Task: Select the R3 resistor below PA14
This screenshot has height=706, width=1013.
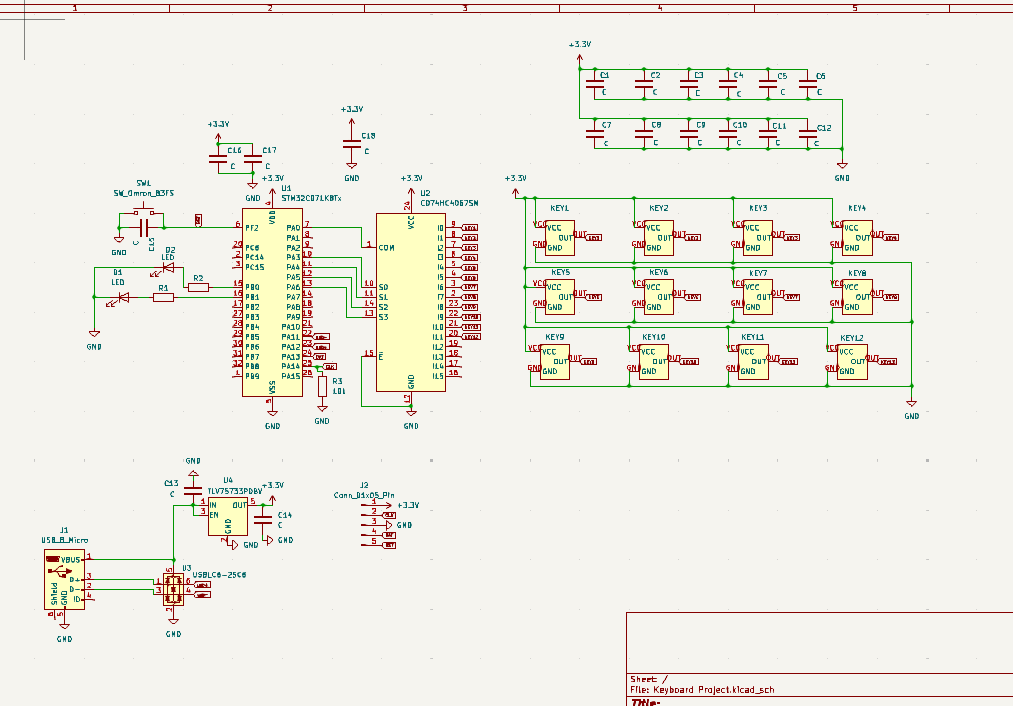Action: tap(322, 386)
